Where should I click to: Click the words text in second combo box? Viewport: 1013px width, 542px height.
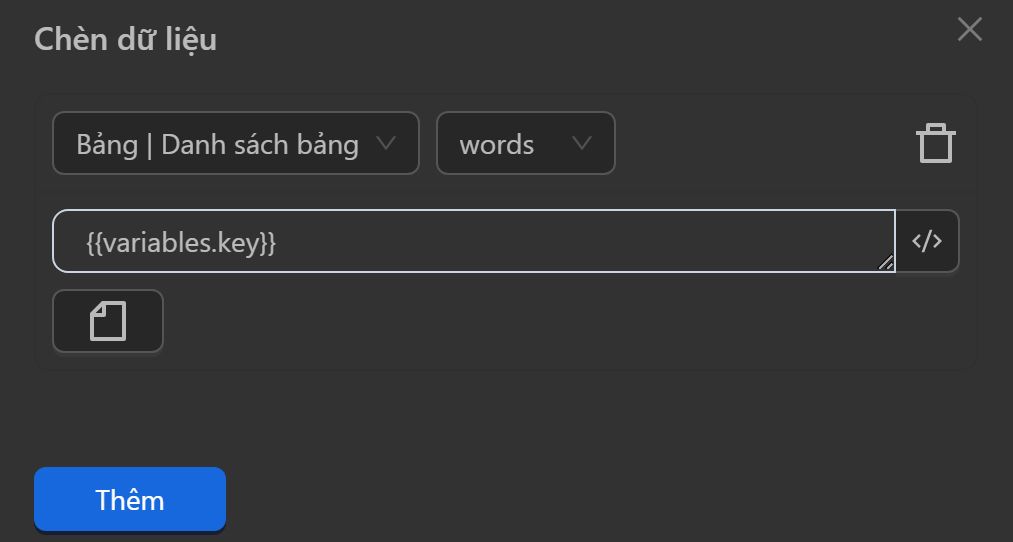coord(496,145)
